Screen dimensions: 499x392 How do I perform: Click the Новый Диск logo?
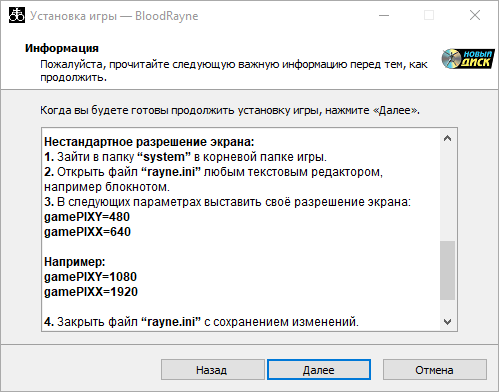pyautogui.click(x=468, y=59)
